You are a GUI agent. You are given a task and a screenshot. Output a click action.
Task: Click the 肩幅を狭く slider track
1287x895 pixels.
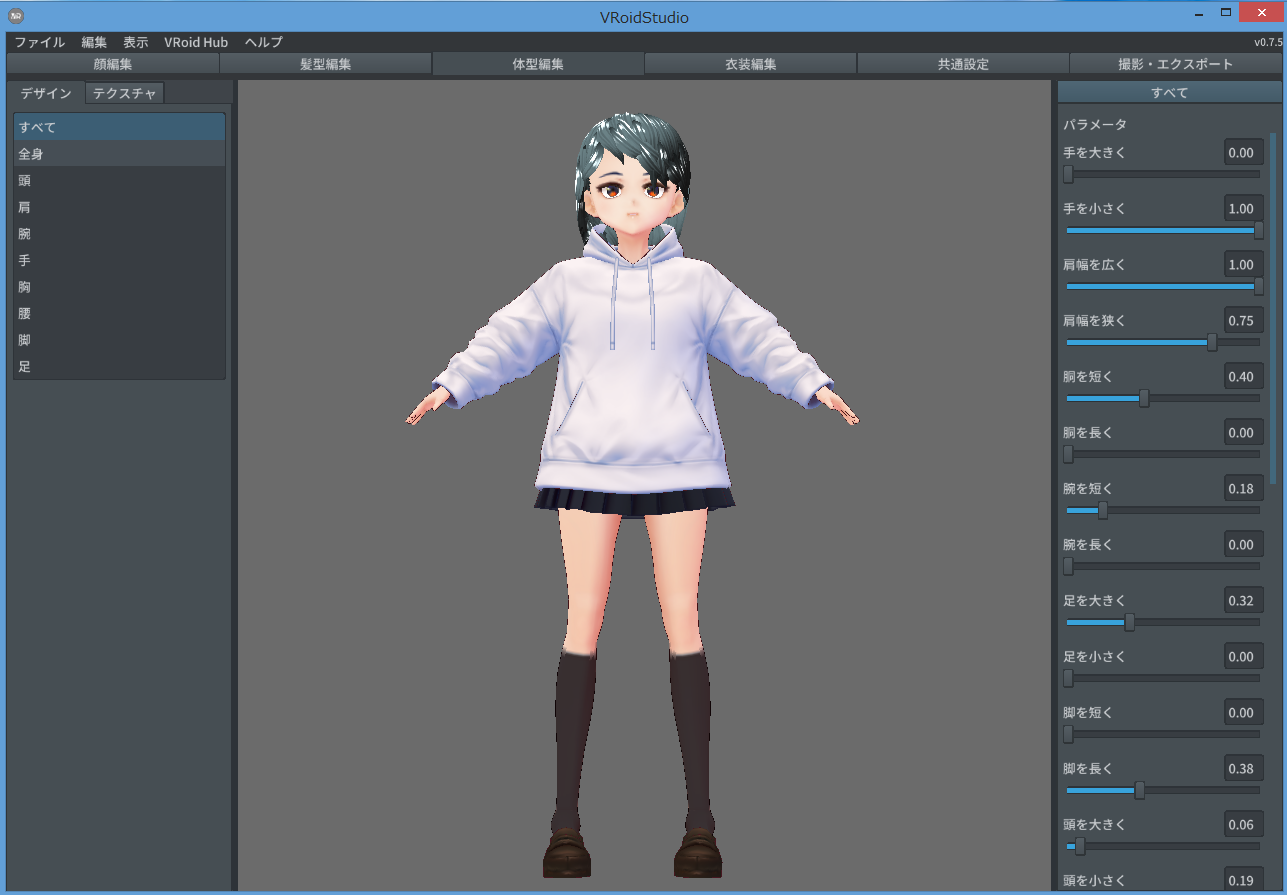[1163, 342]
